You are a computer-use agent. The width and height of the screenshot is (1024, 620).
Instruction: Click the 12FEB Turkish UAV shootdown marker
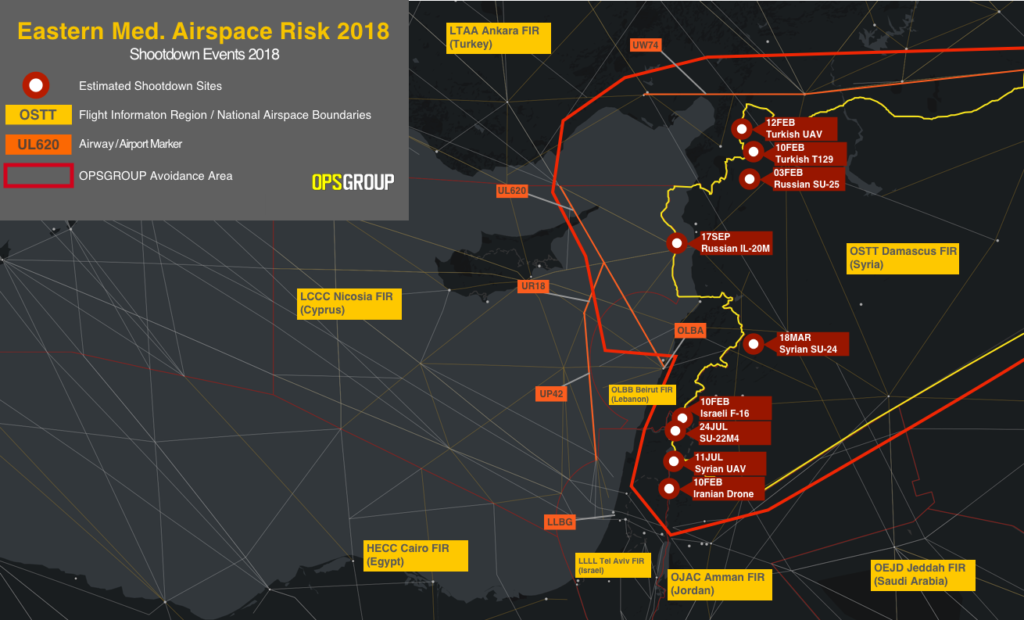(741, 129)
